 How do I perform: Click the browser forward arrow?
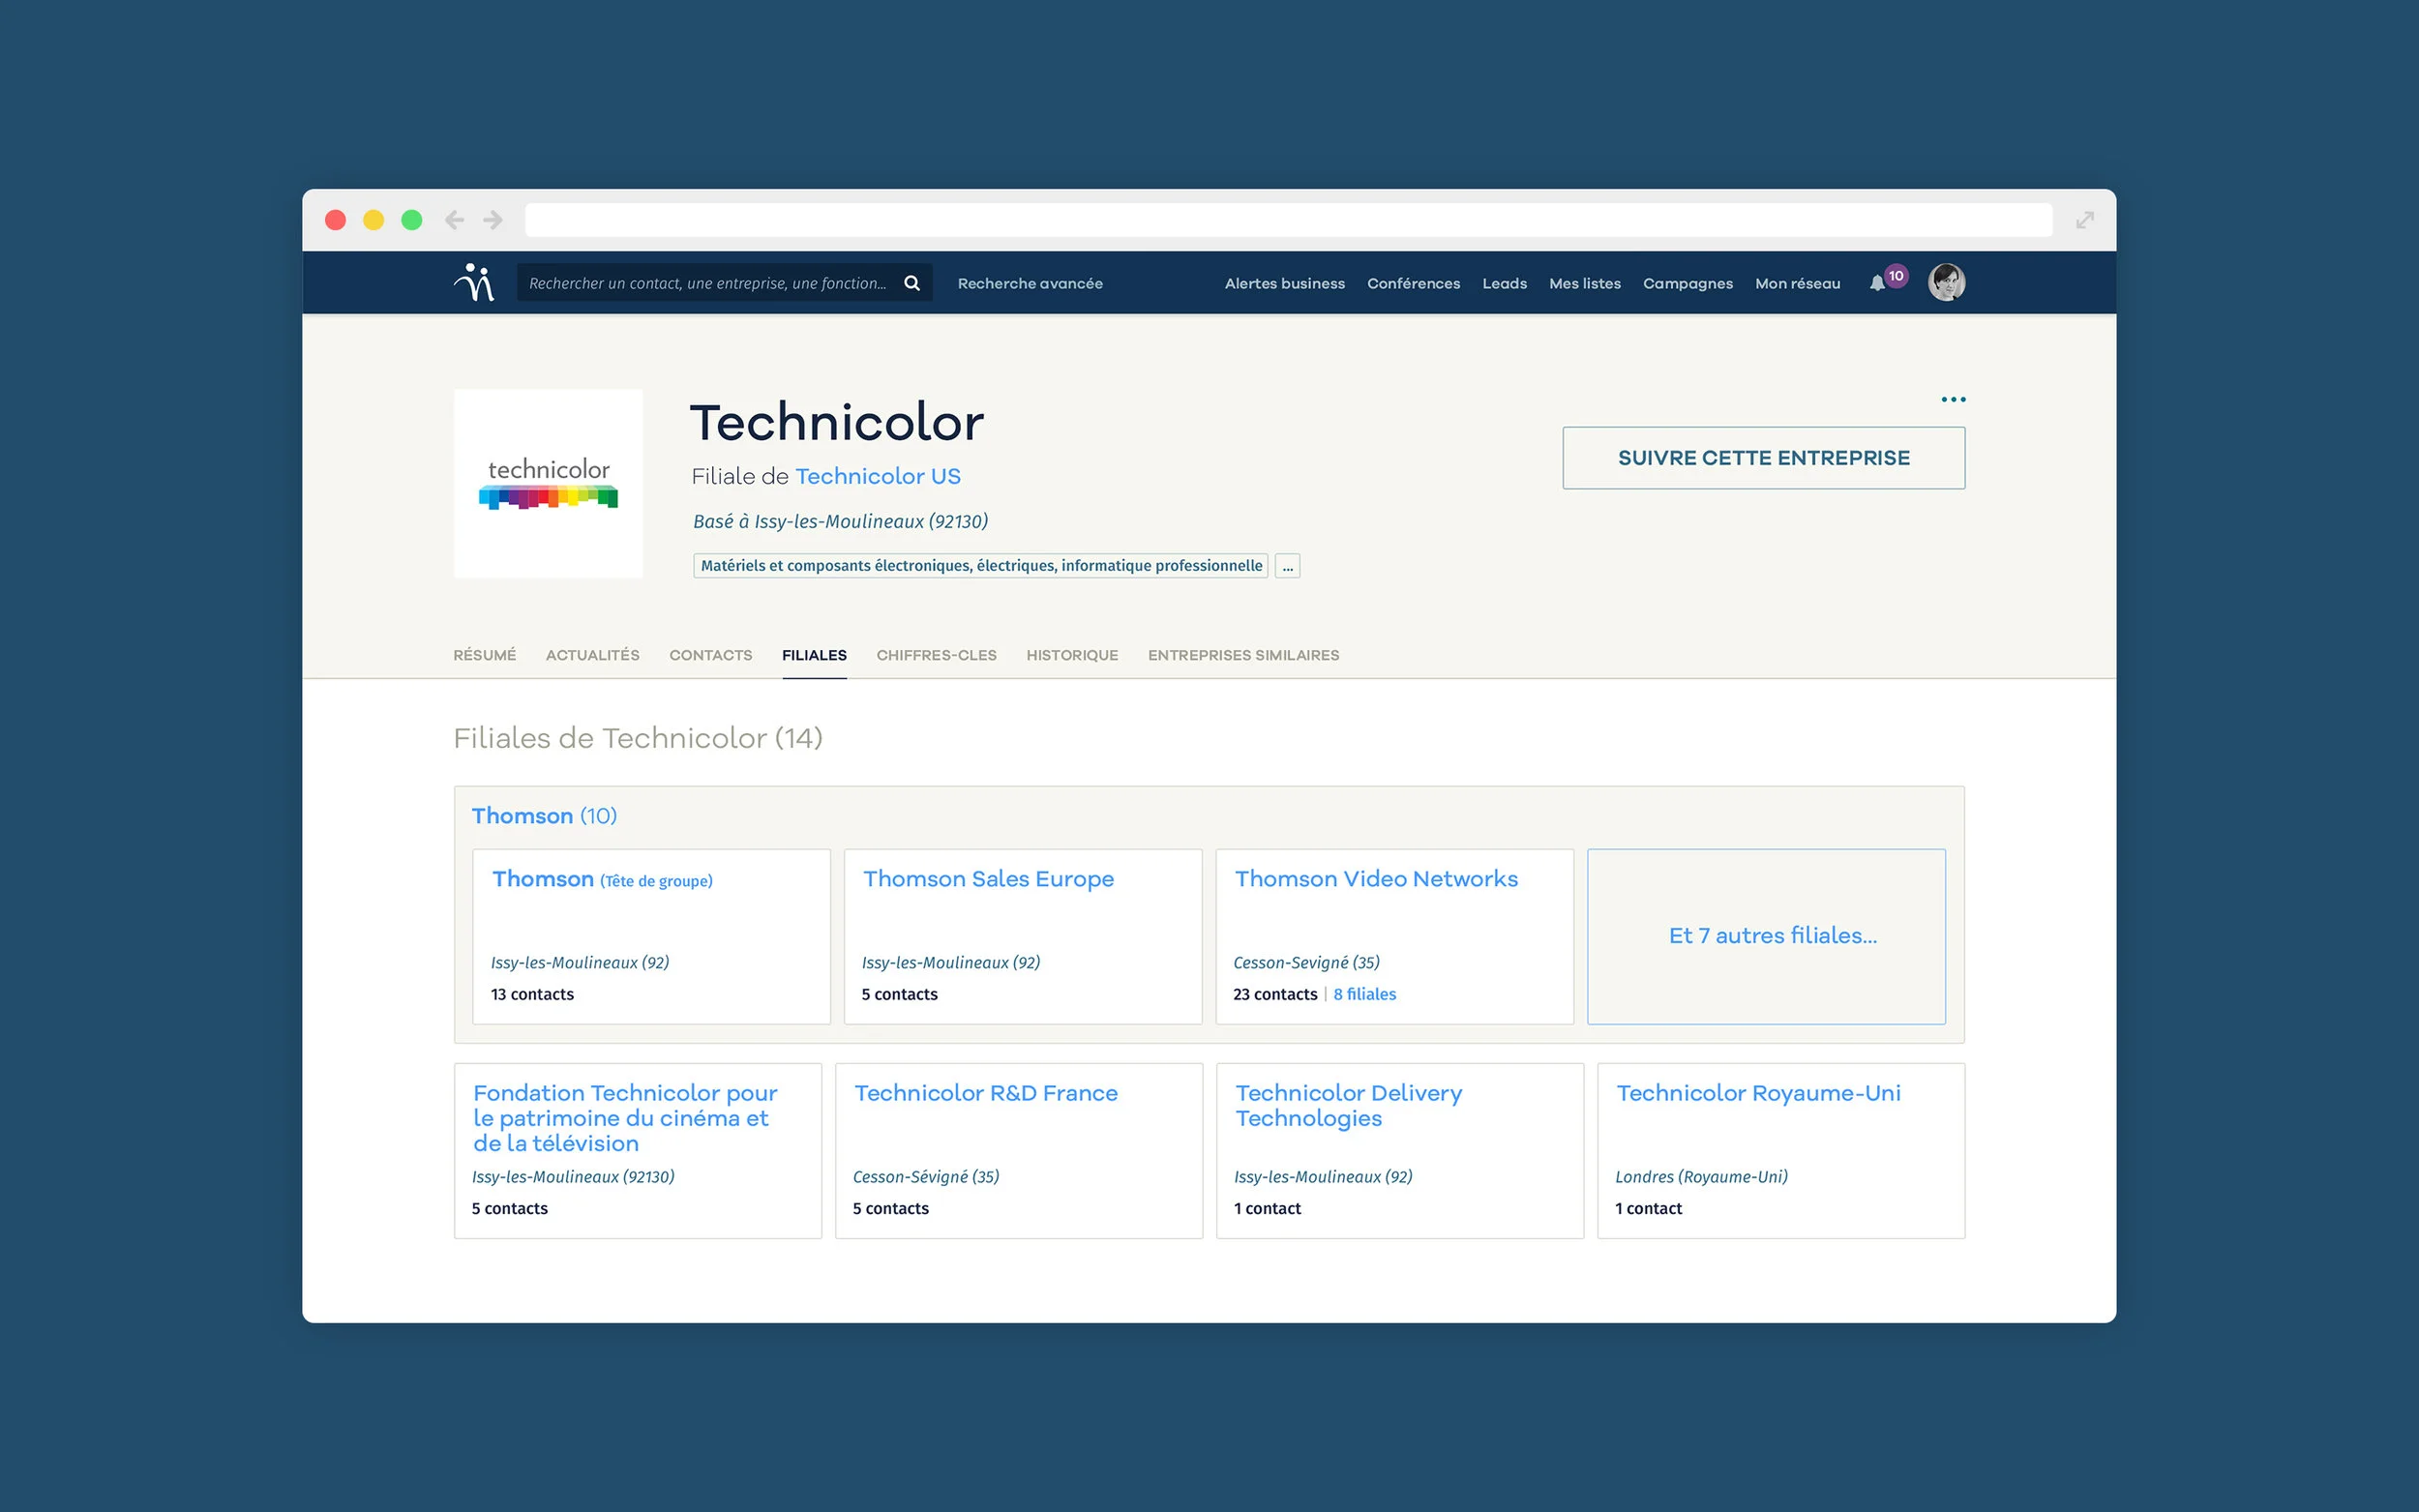(x=493, y=220)
